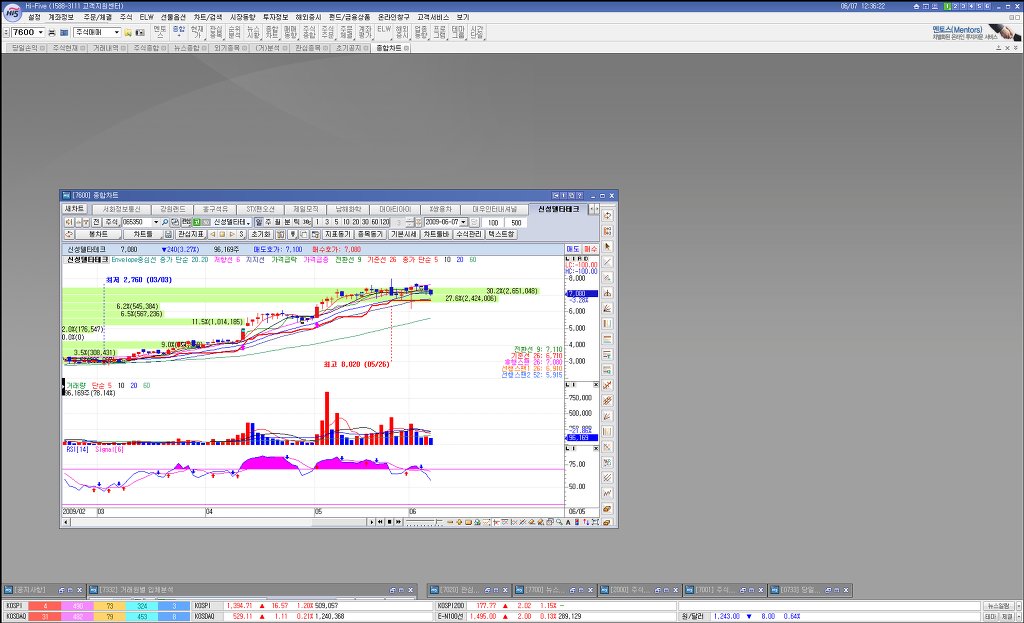The height and width of the screenshot is (623, 1024).
Task: Select the arrow pointer tool in chart sidebar
Action: point(607,246)
